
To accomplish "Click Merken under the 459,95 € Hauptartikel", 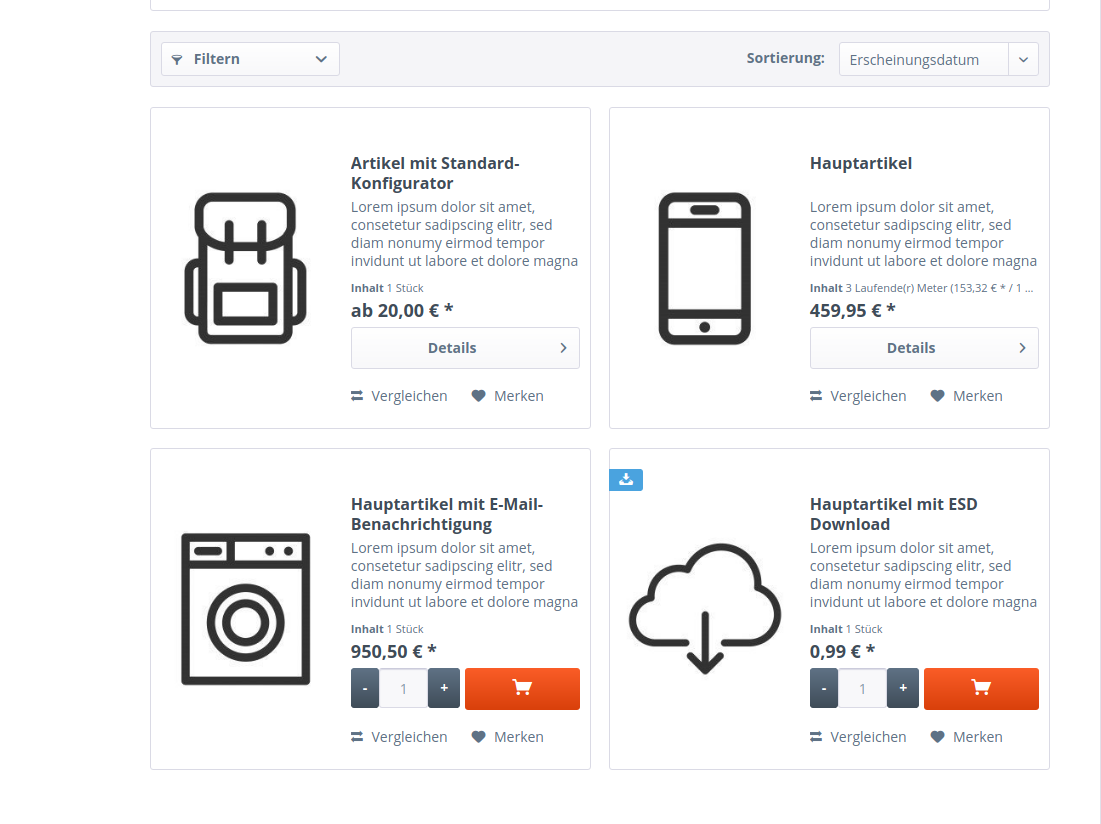I will [x=966, y=396].
